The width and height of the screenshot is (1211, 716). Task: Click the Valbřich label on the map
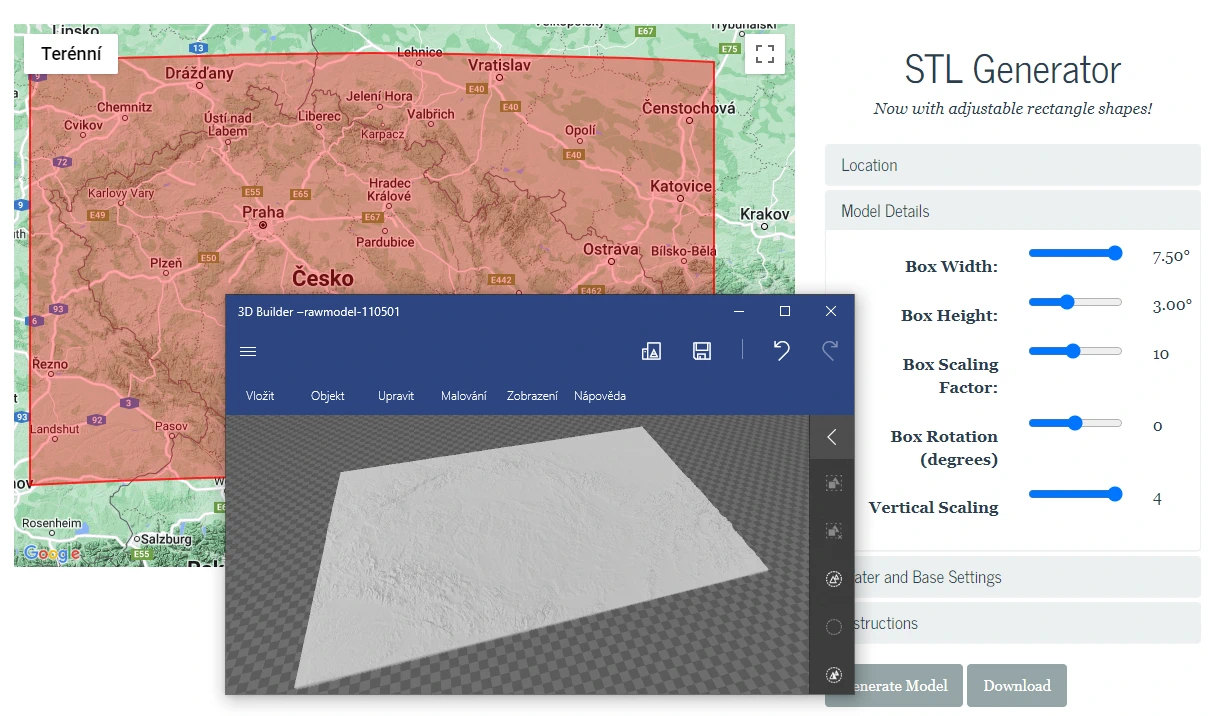click(431, 114)
